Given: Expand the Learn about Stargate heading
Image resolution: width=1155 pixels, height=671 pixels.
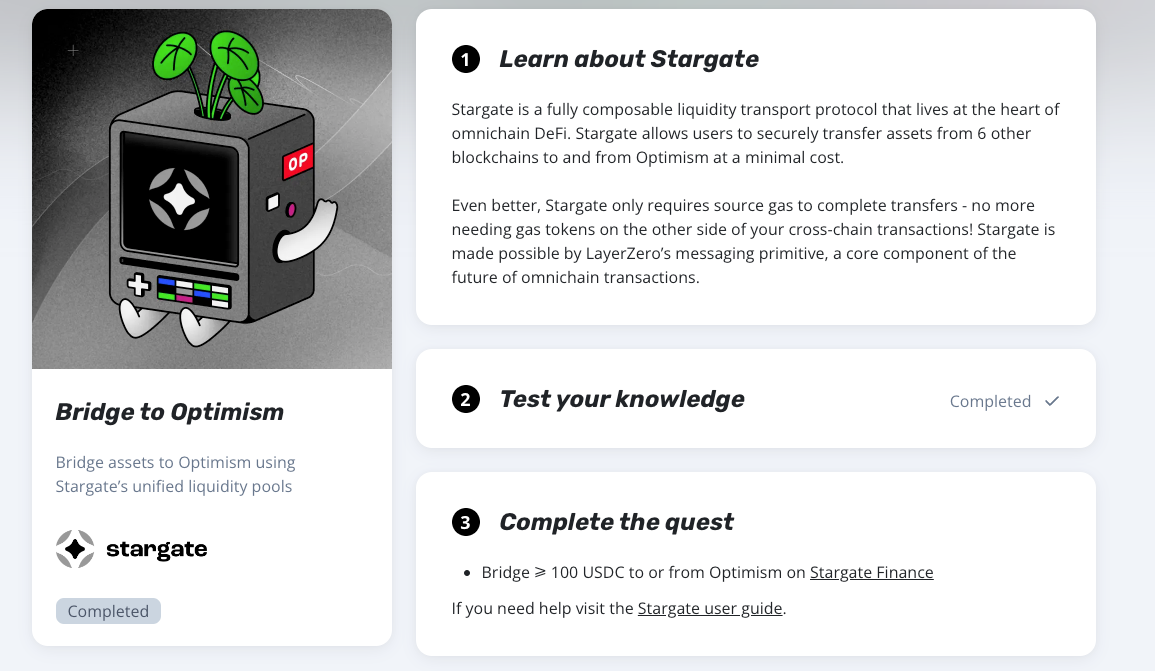Looking at the screenshot, I should [x=628, y=59].
